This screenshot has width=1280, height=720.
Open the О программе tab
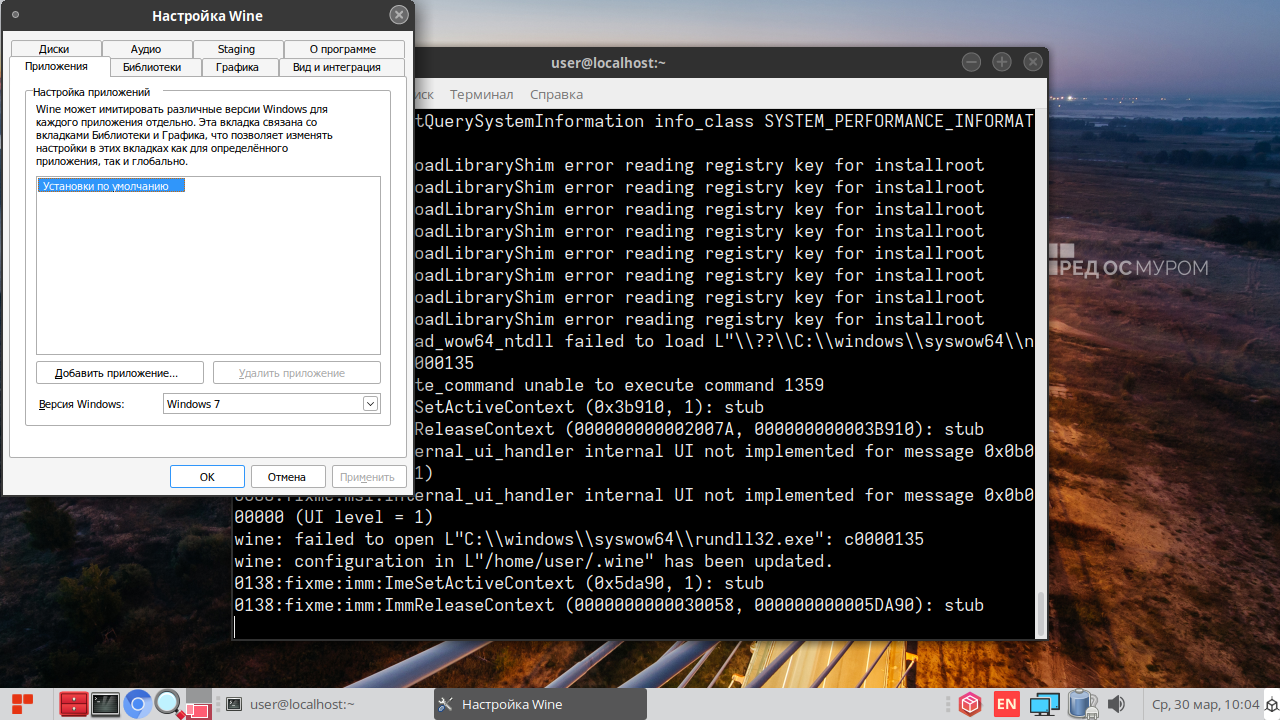(343, 49)
